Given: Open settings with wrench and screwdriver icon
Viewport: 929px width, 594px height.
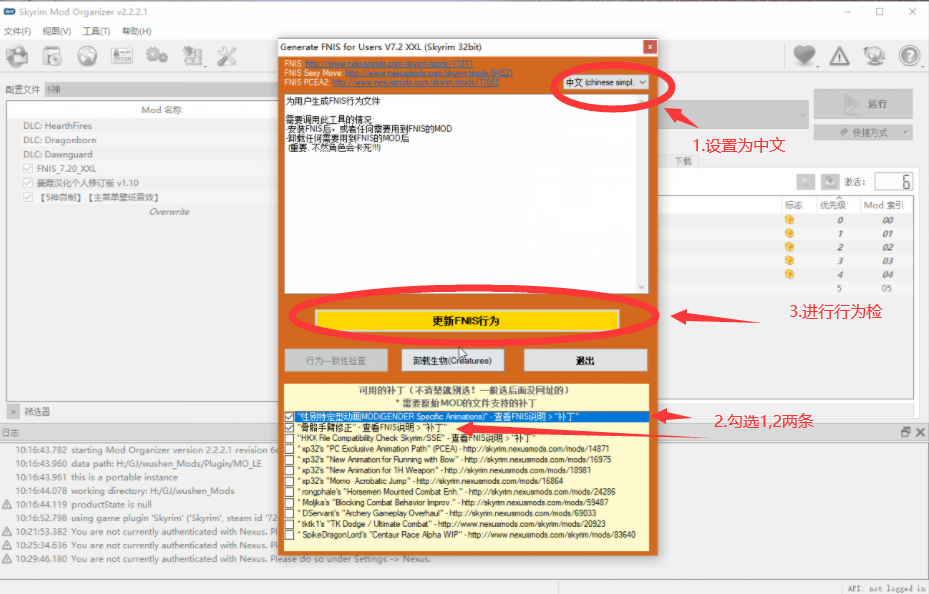Looking at the screenshot, I should tap(227, 56).
